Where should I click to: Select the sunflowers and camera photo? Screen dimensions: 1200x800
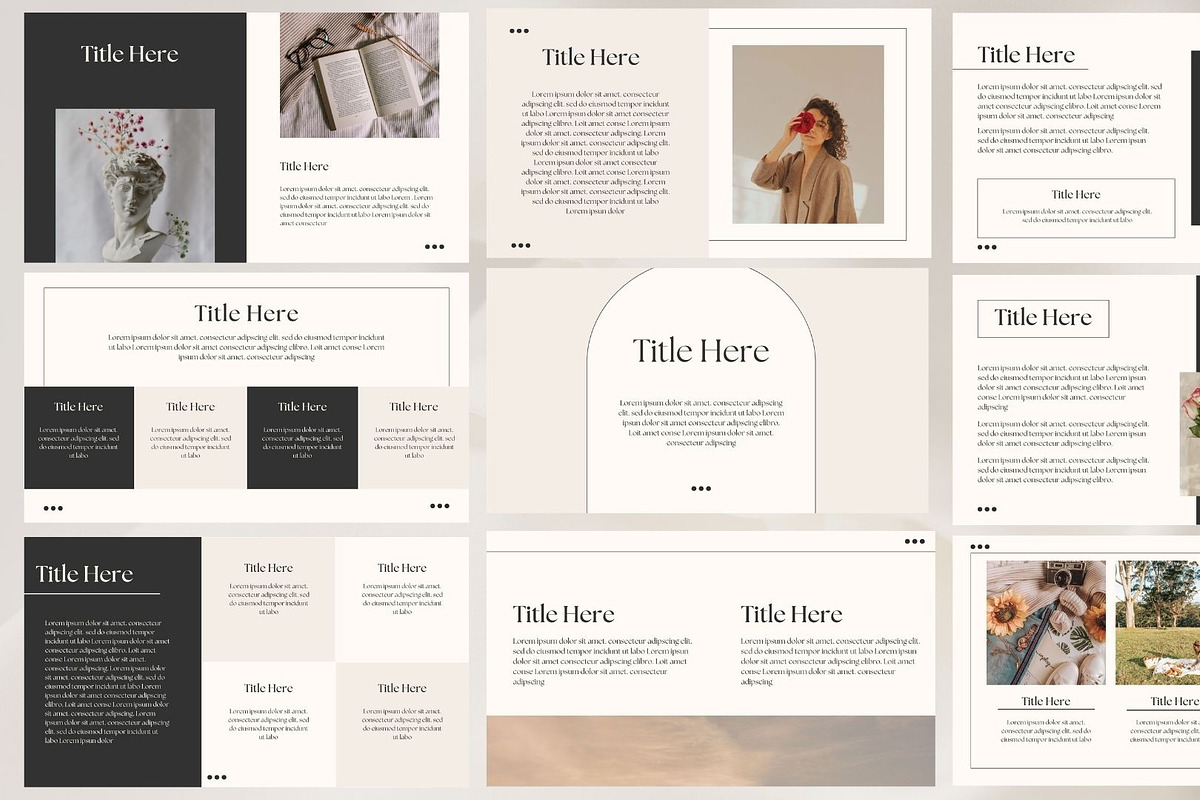(x=1046, y=622)
